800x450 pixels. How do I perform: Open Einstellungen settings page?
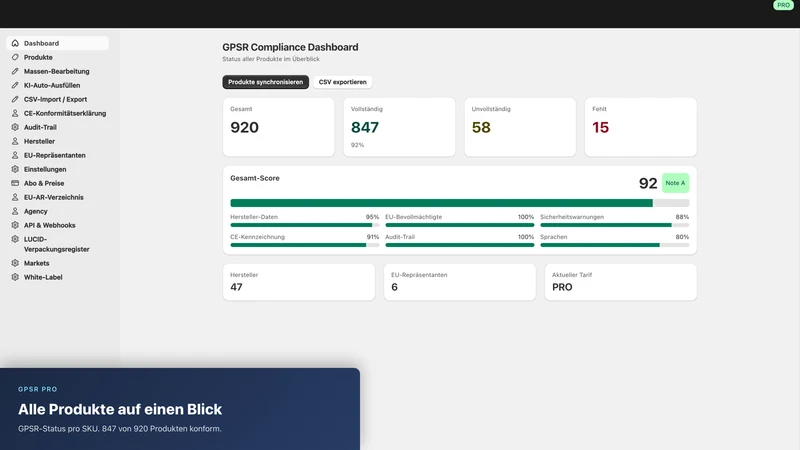(57, 169)
